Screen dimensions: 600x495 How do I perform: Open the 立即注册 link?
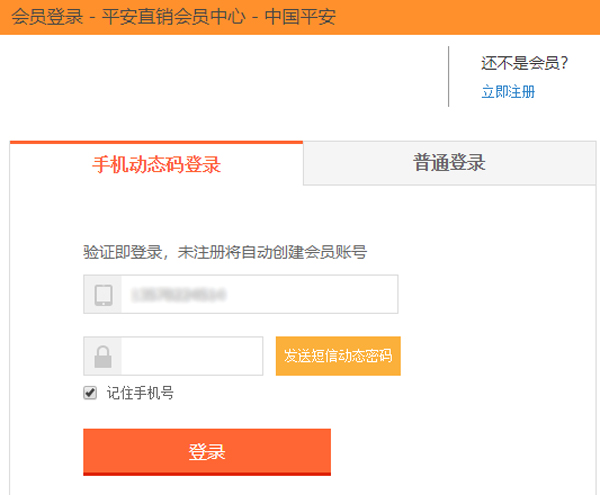508,92
